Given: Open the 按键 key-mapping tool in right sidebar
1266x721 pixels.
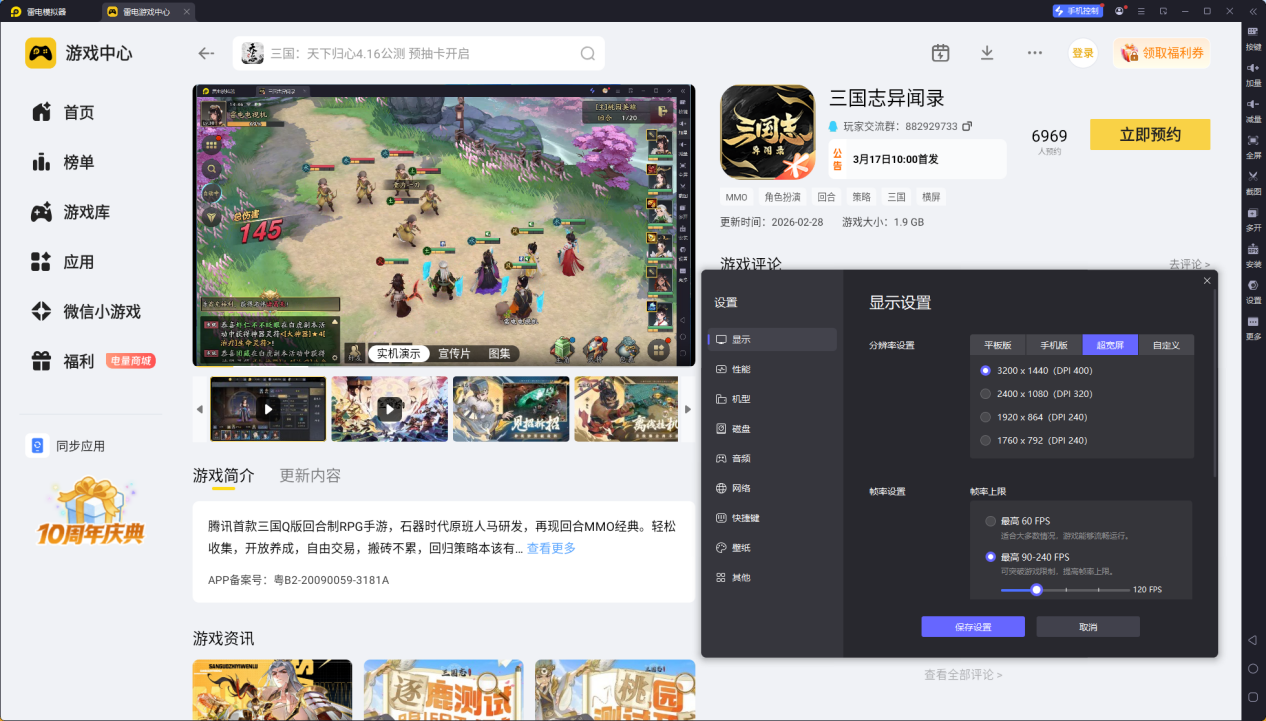Looking at the screenshot, I should [1253, 38].
